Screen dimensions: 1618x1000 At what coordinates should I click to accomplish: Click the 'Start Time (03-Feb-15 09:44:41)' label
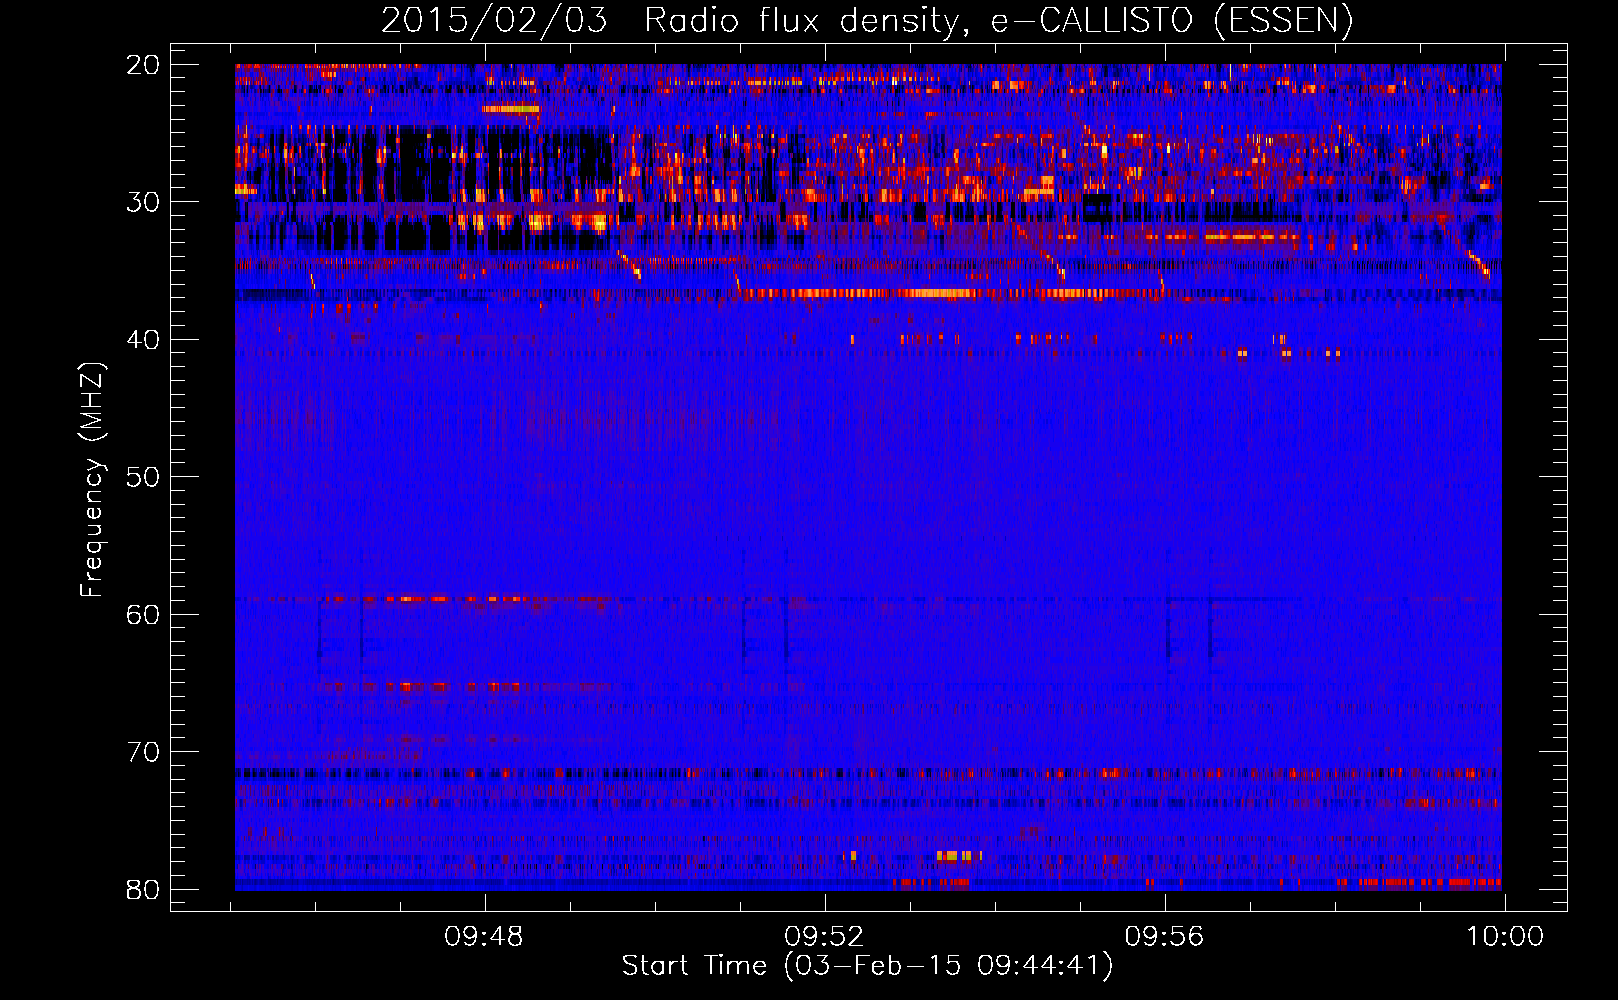click(x=867, y=966)
